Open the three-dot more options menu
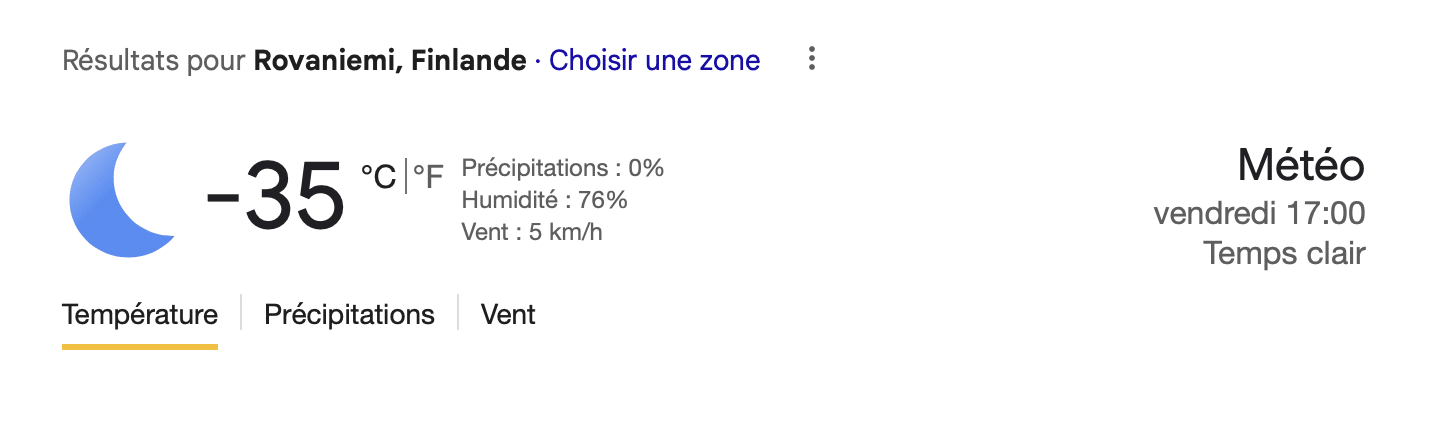 point(812,60)
